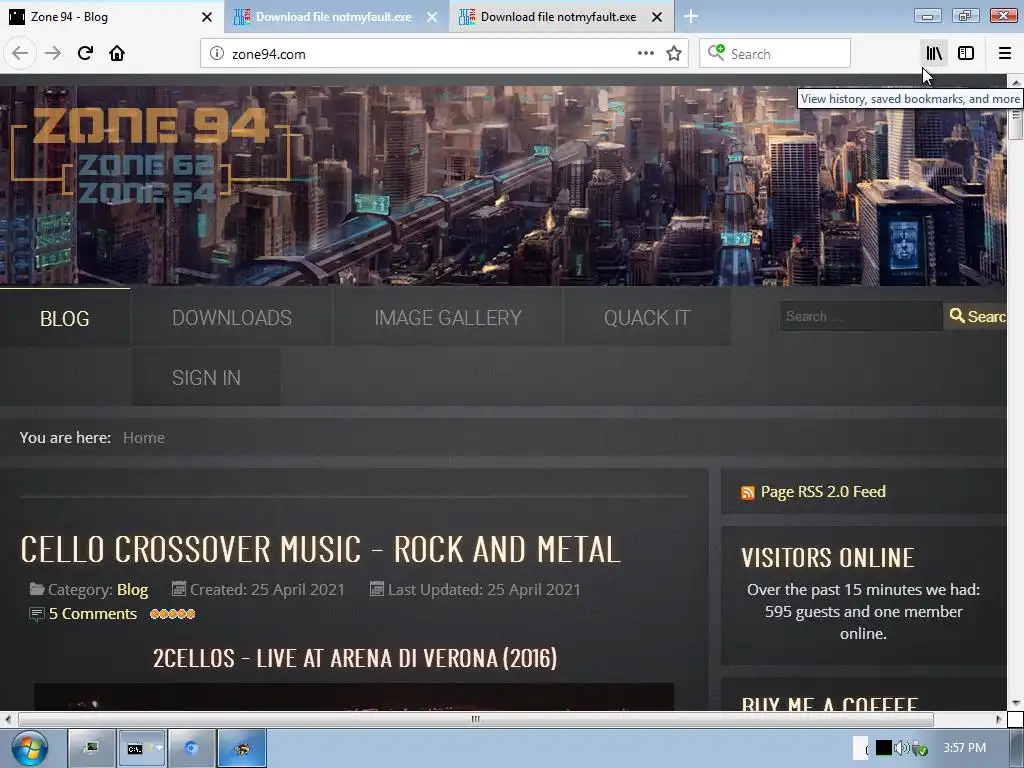Show site information for zone94.com
This screenshot has width=1024, height=768.
216,54
